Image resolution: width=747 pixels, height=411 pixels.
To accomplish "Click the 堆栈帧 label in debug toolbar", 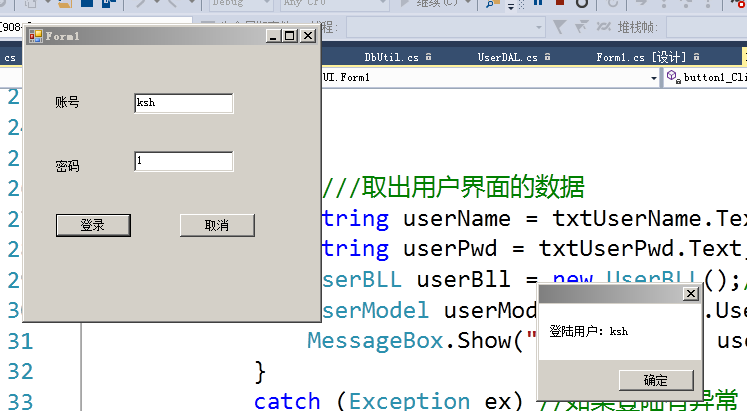I will tap(638, 27).
